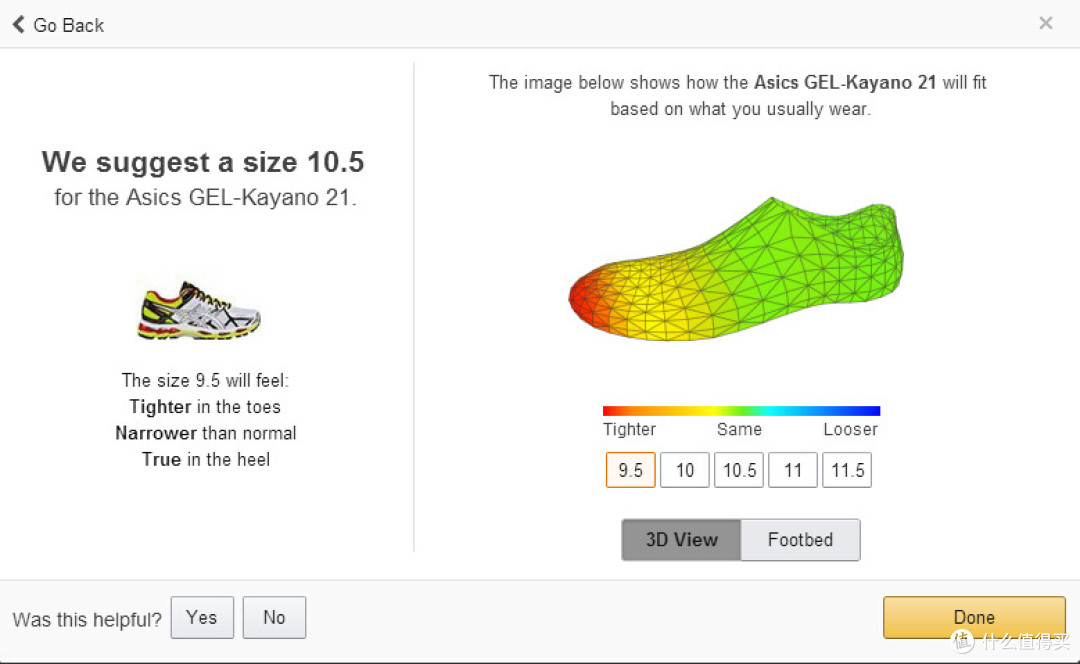The height and width of the screenshot is (664, 1080).
Task: Click the Go Back arrow icon
Action: pyautogui.click(x=19, y=25)
